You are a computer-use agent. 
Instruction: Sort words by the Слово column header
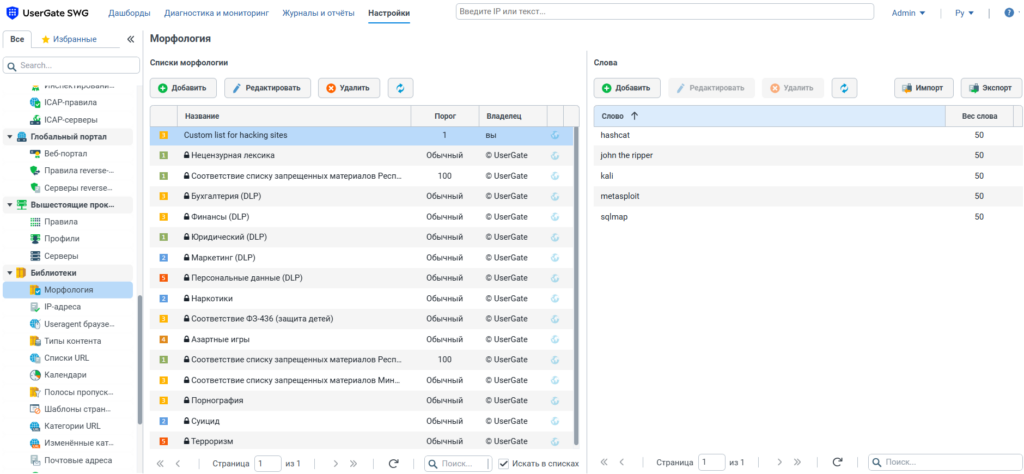click(769, 116)
